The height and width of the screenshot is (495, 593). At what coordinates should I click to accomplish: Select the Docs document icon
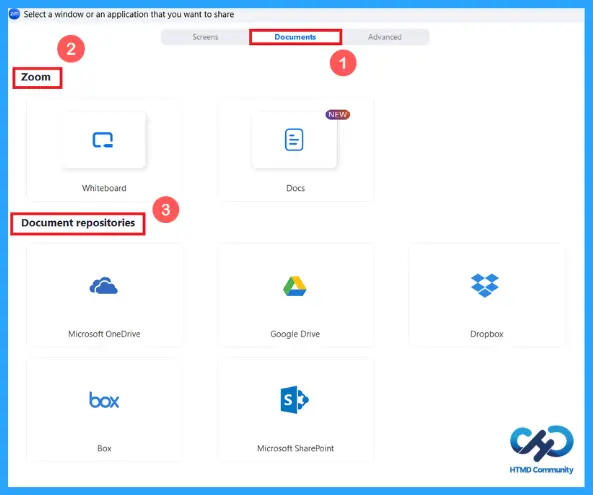tap(294, 140)
